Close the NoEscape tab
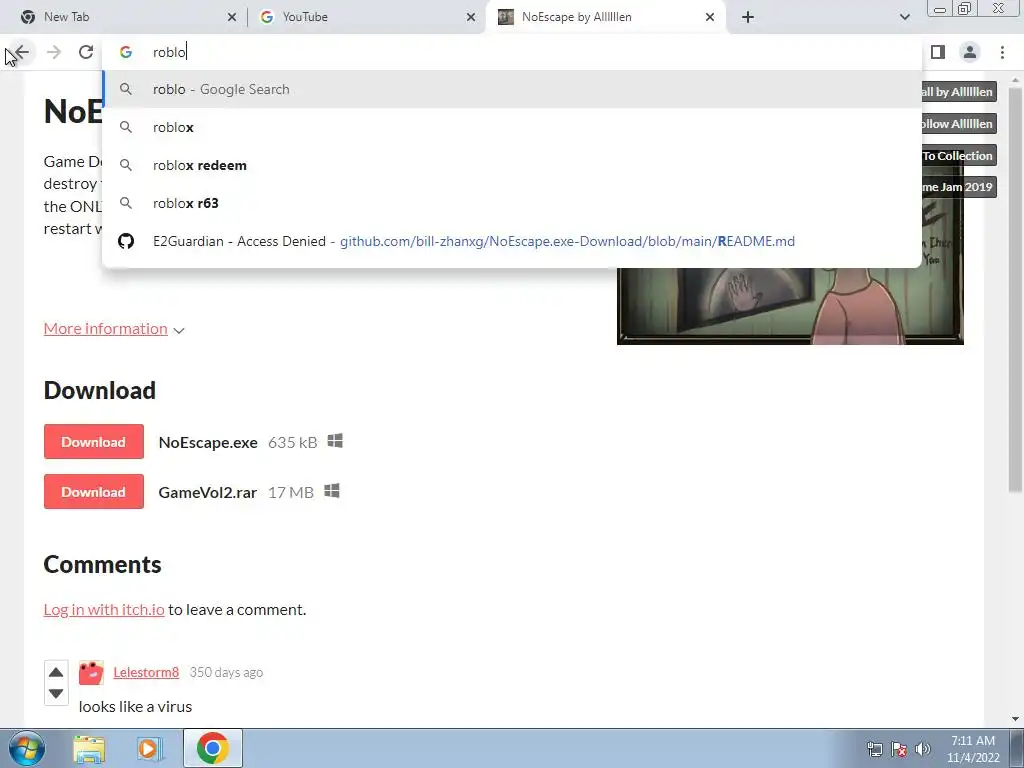 pos(710,17)
